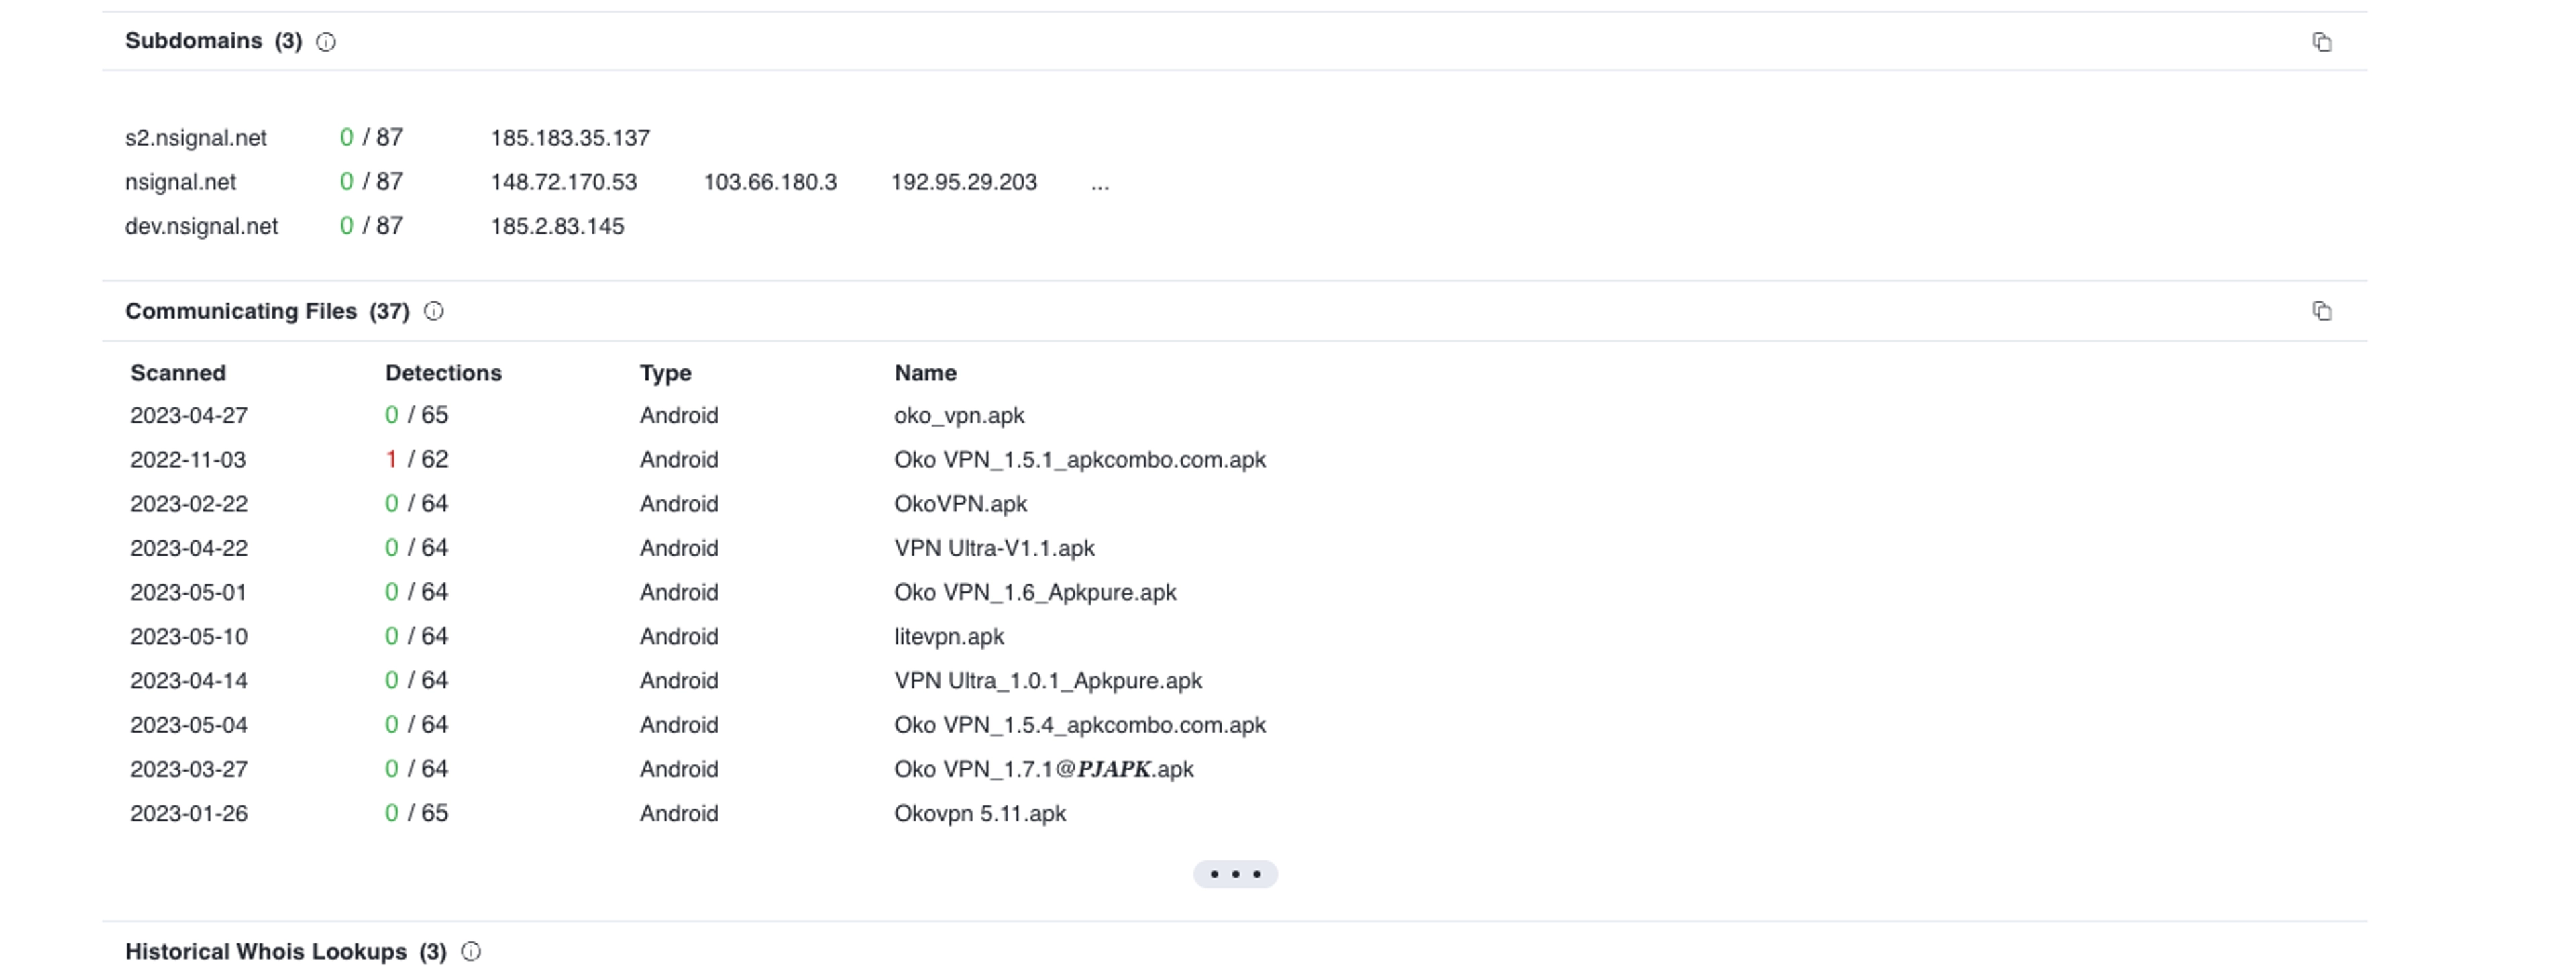Copy the Subdomains list via copy icon
Screen dimensions: 2576x973
pos(2321,42)
